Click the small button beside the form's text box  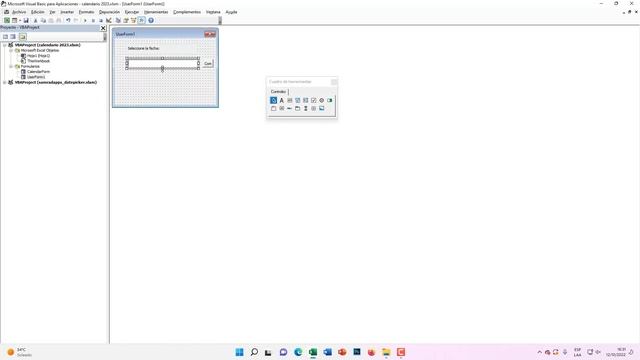tap(208, 64)
